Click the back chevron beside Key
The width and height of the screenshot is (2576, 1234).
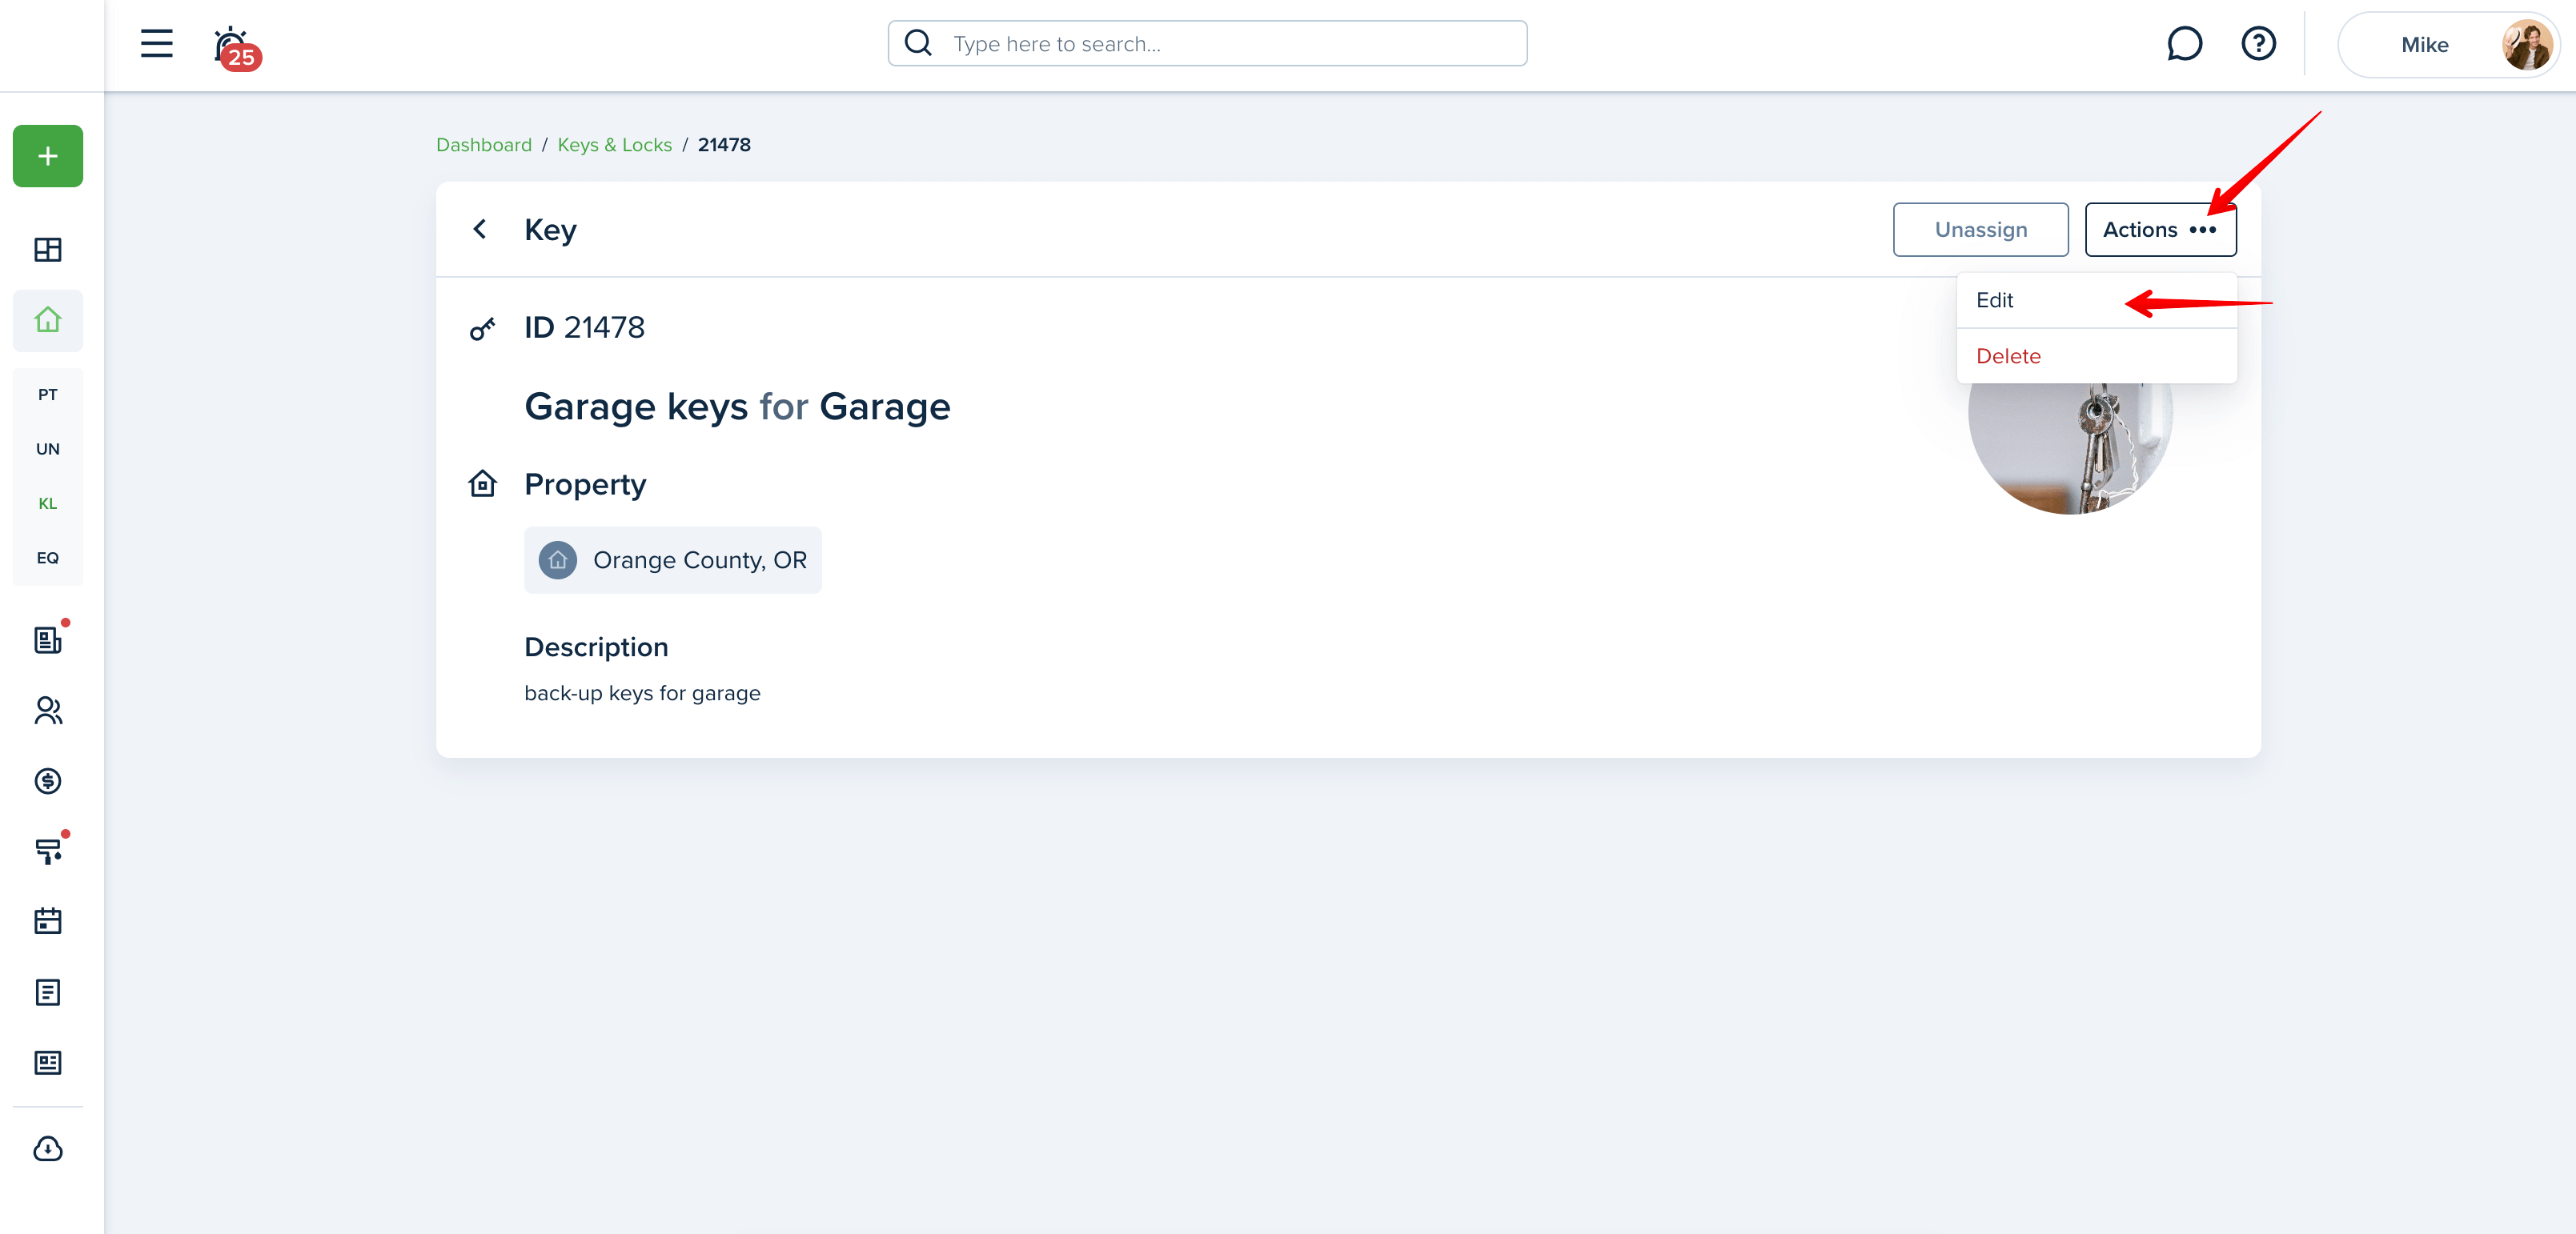coord(481,229)
